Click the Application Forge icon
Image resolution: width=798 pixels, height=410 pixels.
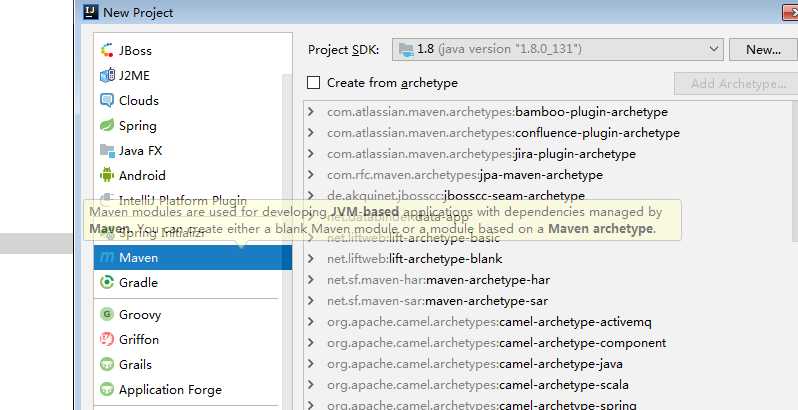pos(107,390)
